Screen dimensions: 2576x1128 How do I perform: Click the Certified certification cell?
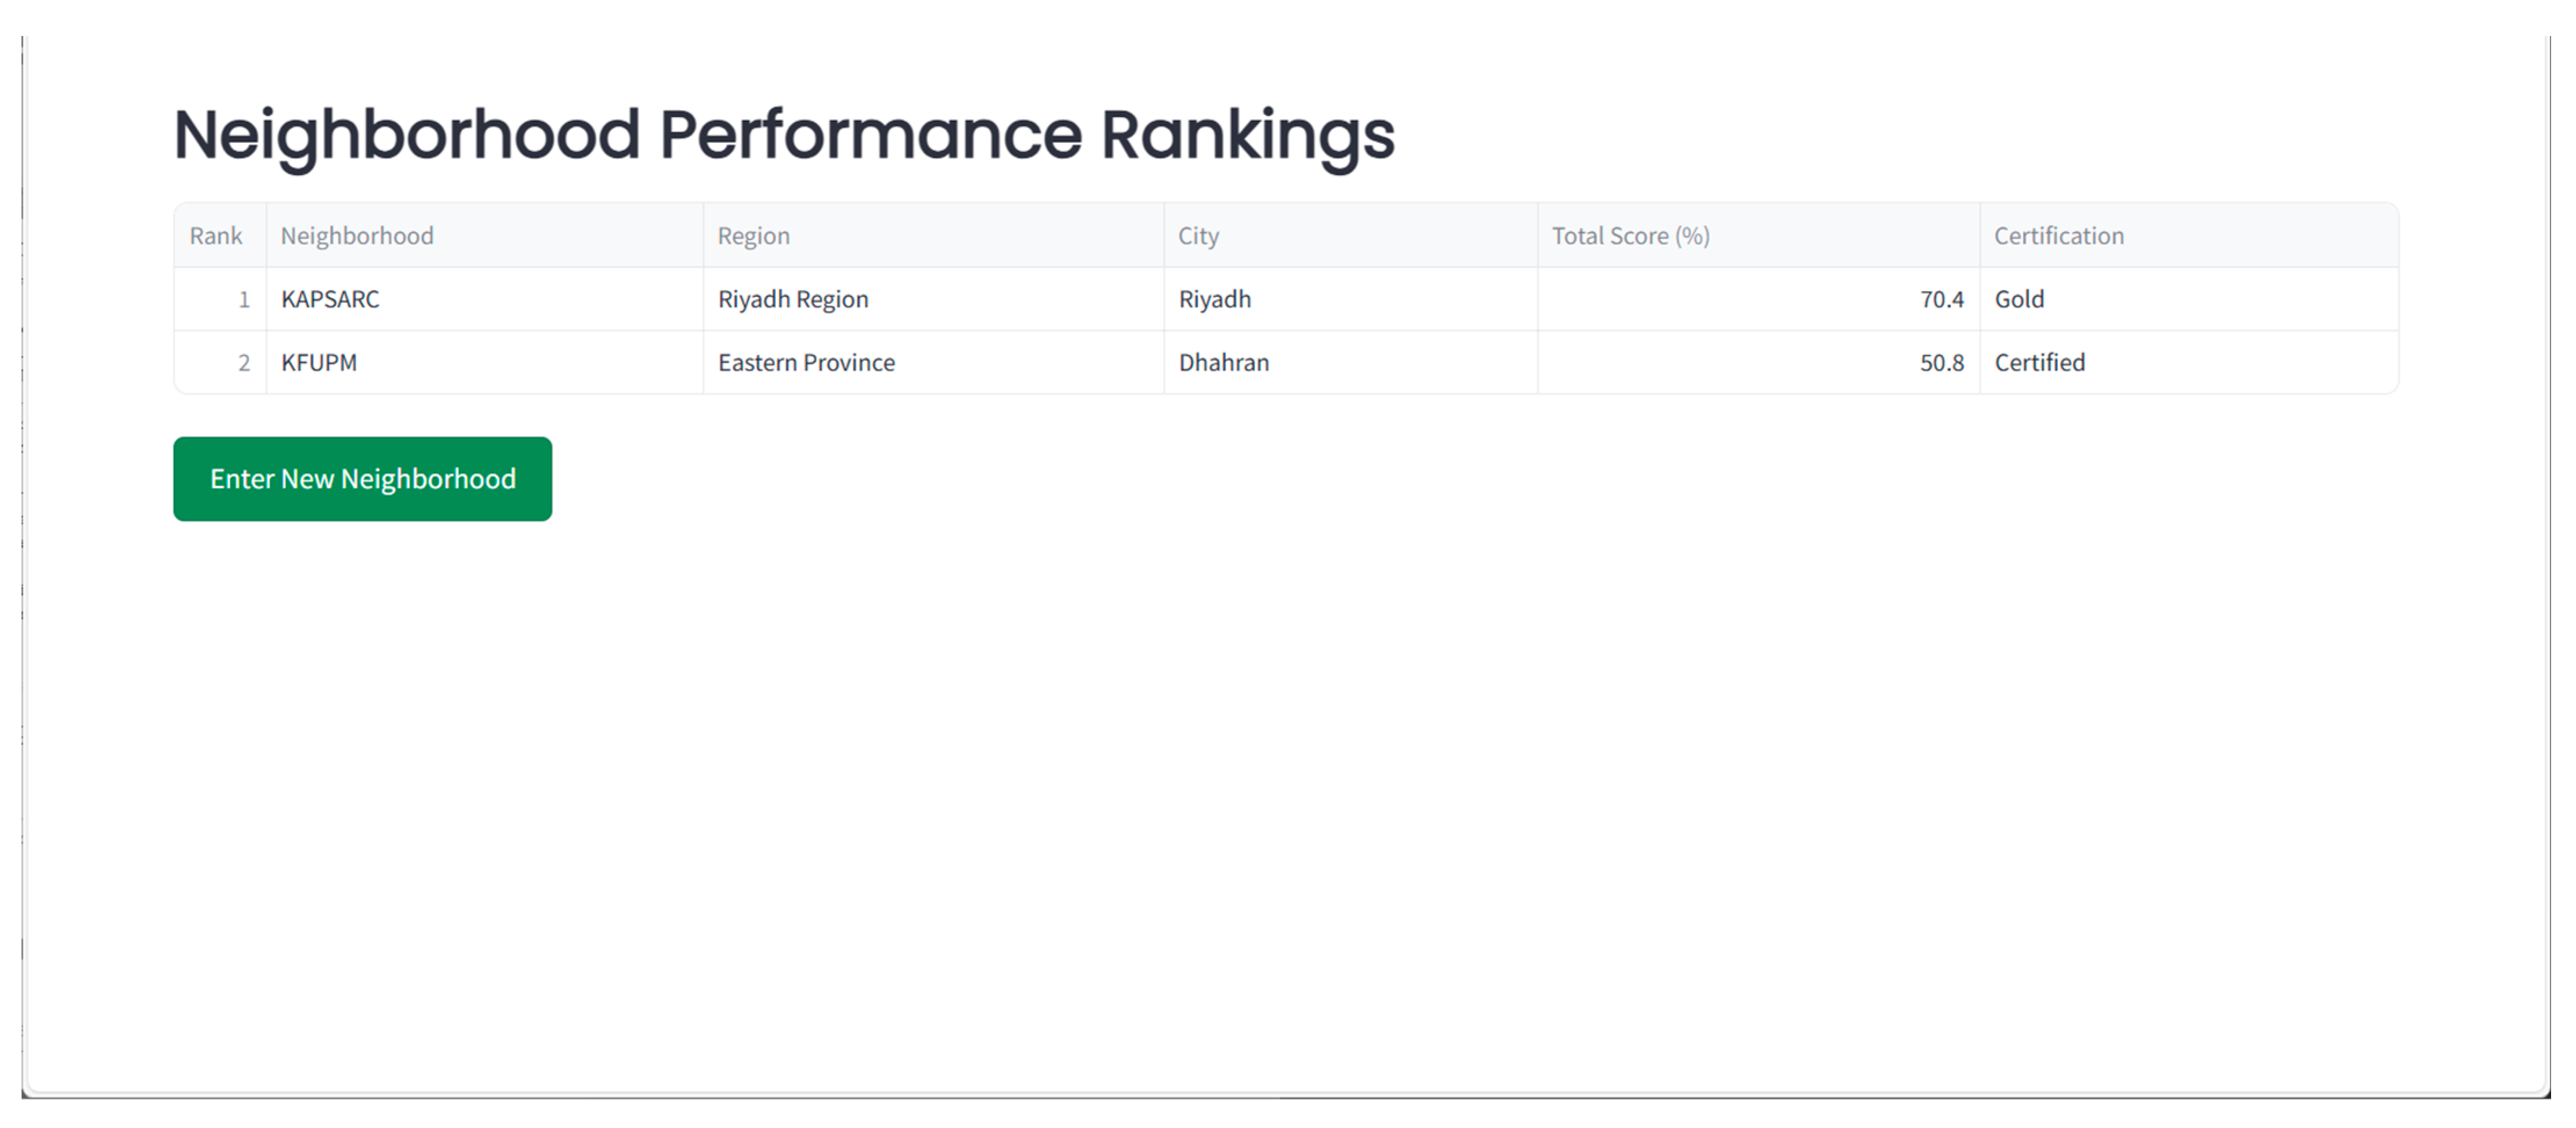[2039, 362]
